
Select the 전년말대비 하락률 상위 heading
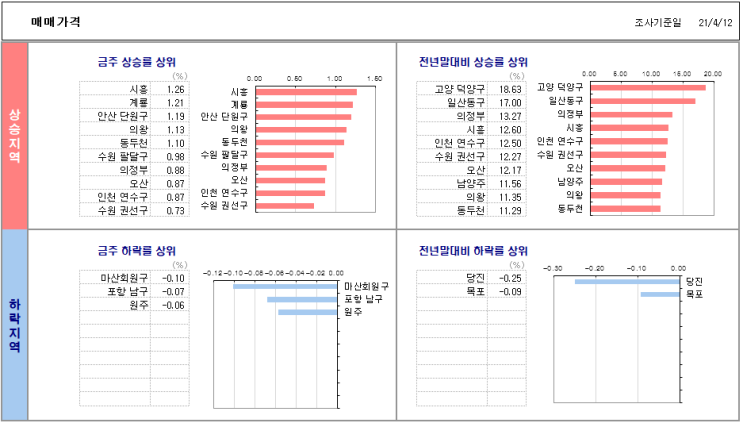click(473, 251)
